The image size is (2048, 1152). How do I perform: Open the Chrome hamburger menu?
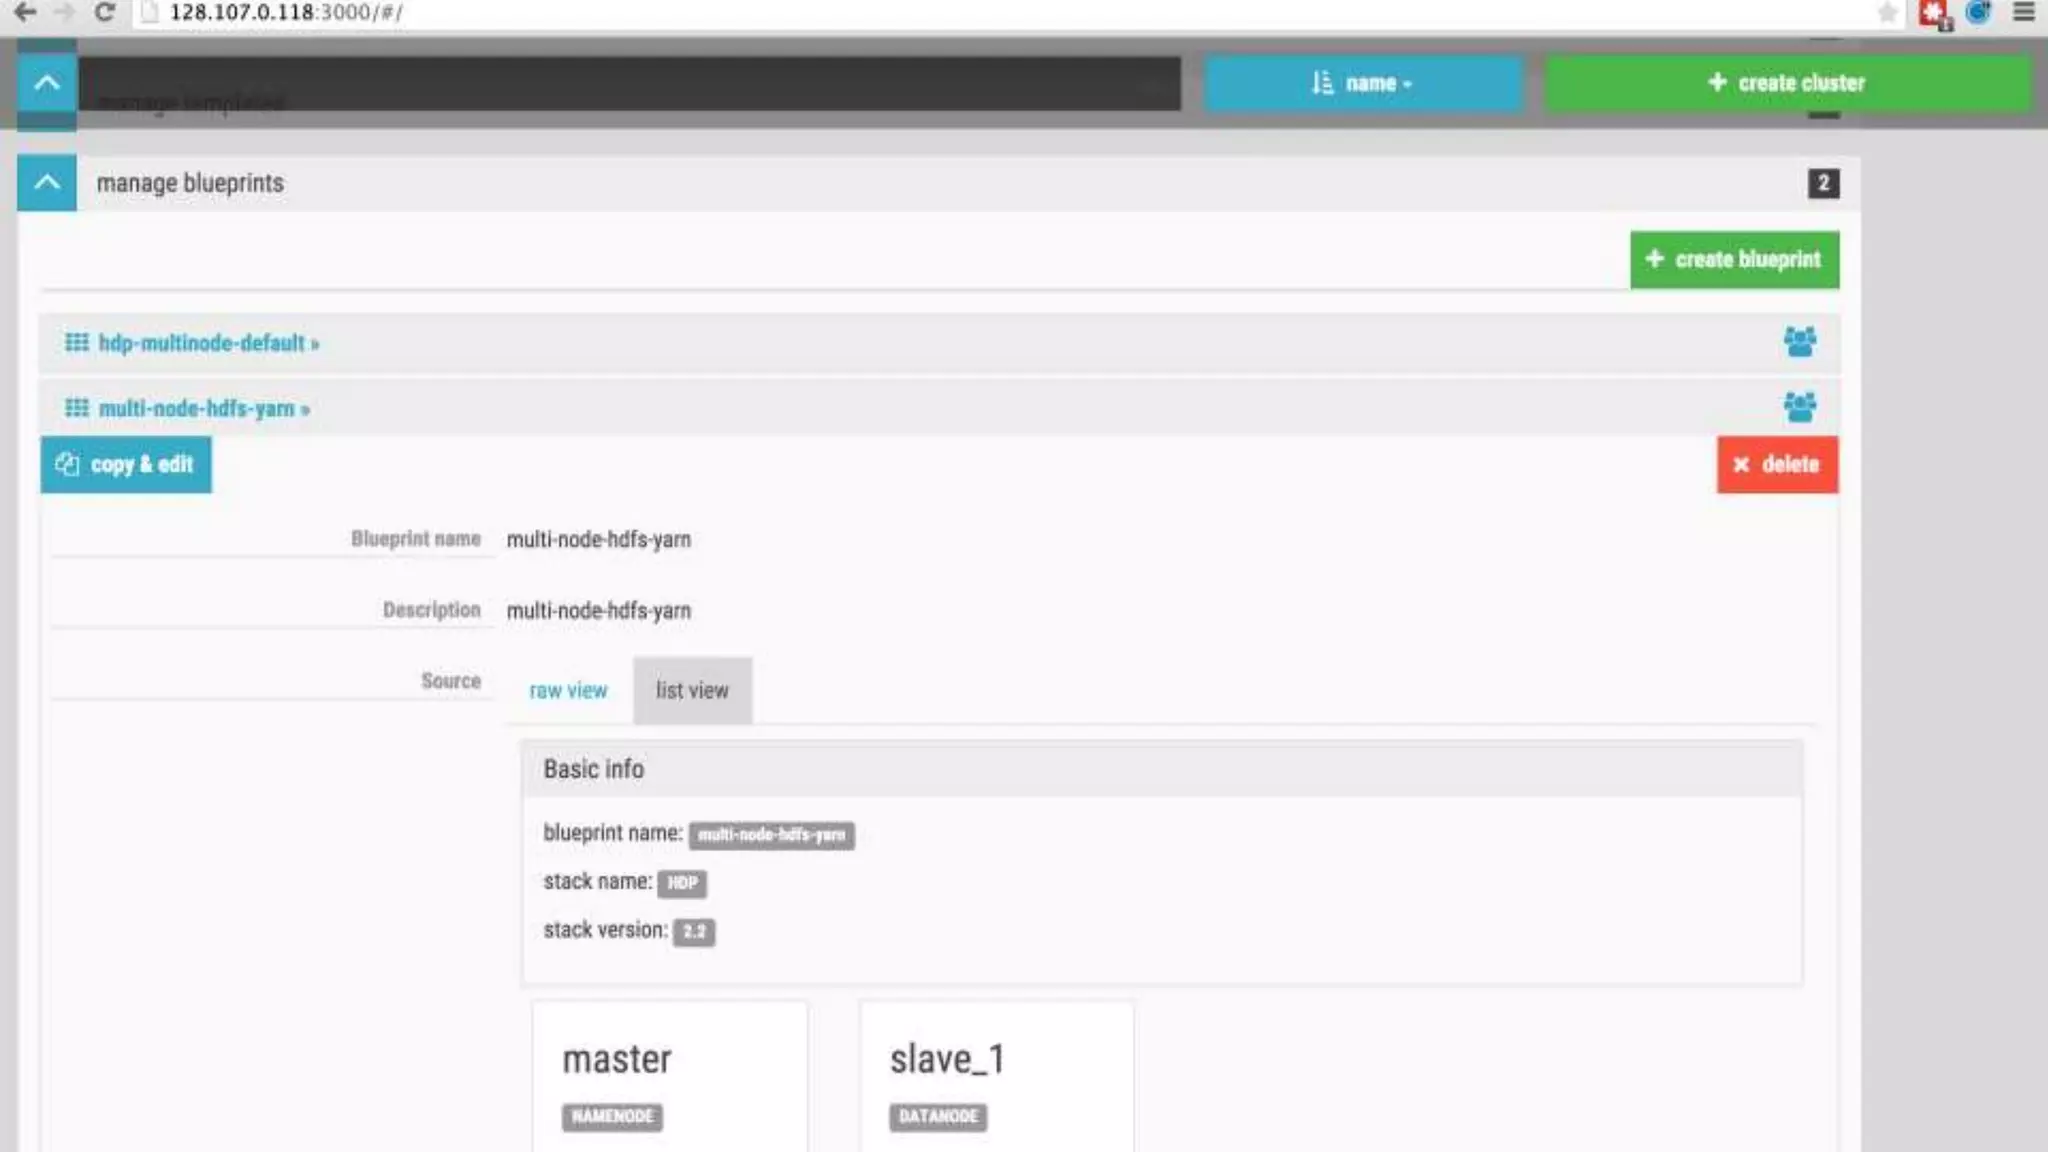[x=2023, y=12]
